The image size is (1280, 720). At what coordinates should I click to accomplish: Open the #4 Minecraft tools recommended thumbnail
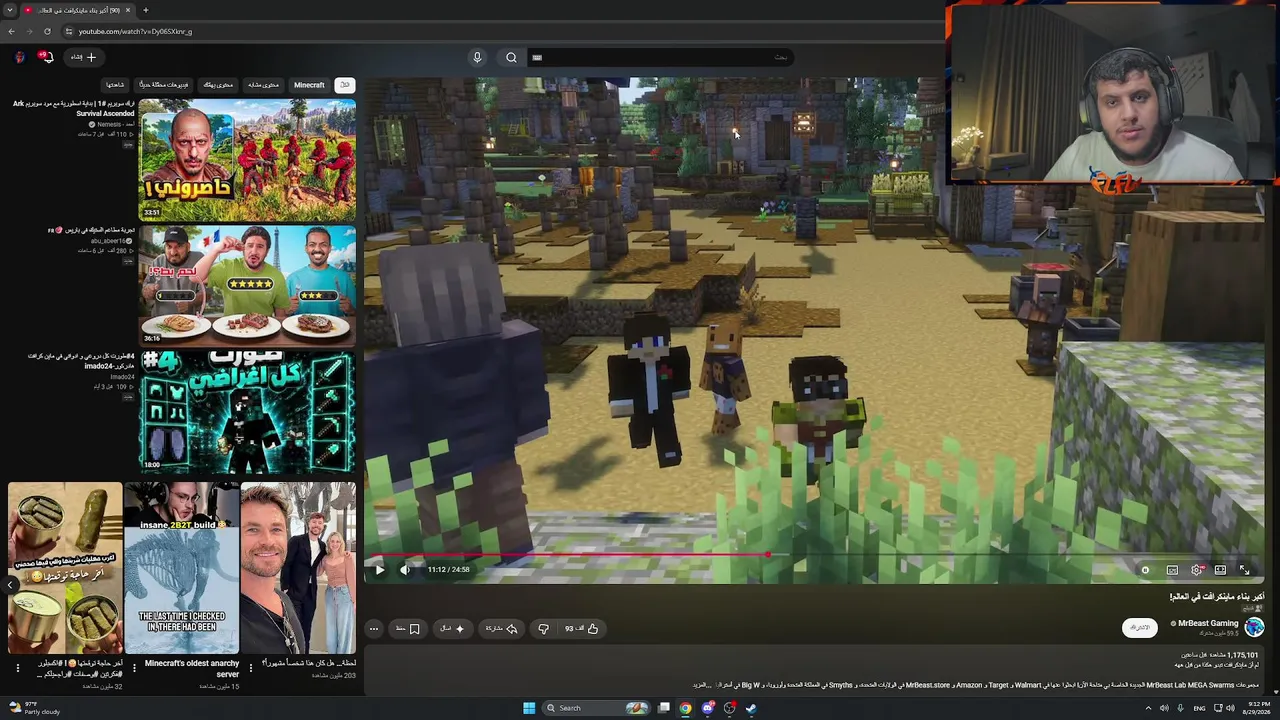[247, 411]
